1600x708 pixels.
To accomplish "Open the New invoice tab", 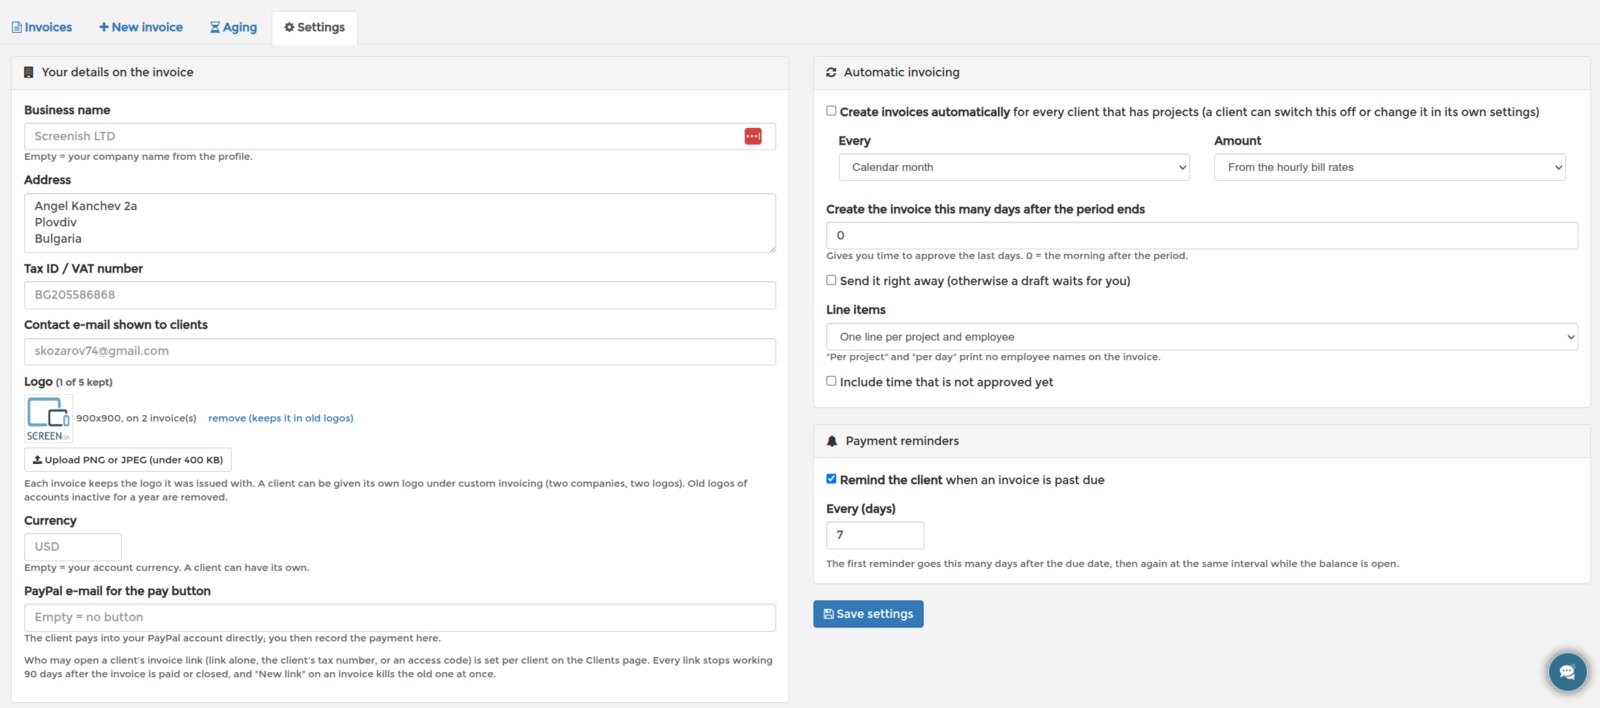I will (x=141, y=27).
